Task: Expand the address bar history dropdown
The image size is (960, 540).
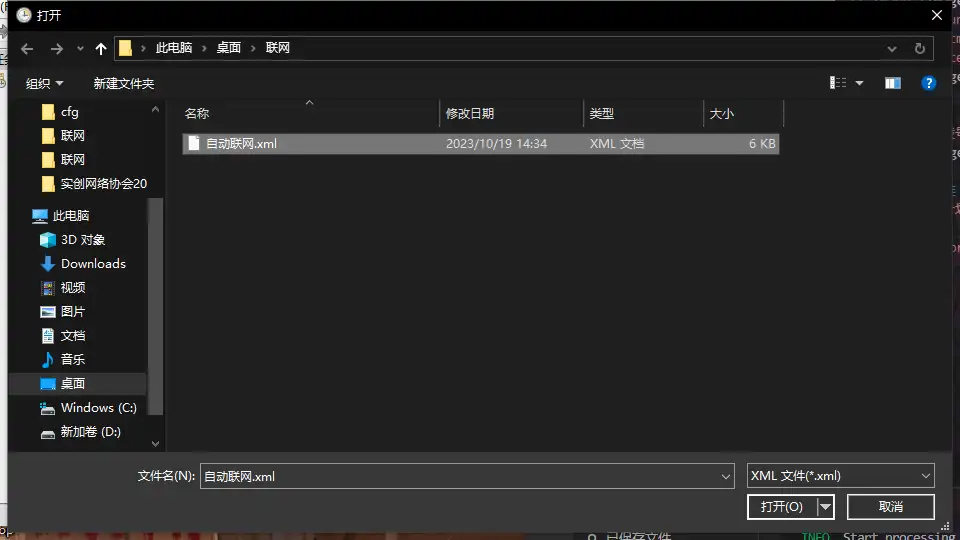Action: pyautogui.click(x=892, y=48)
